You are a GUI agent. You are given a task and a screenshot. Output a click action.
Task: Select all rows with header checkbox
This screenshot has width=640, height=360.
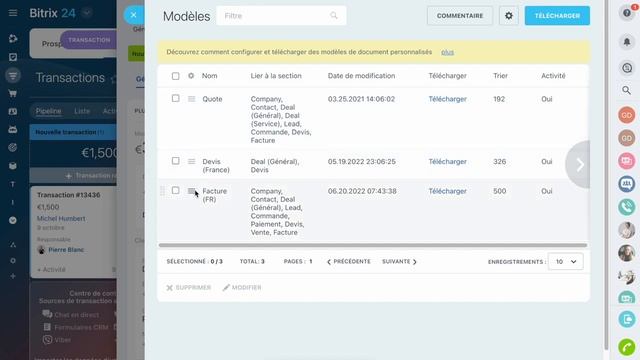pos(176,76)
